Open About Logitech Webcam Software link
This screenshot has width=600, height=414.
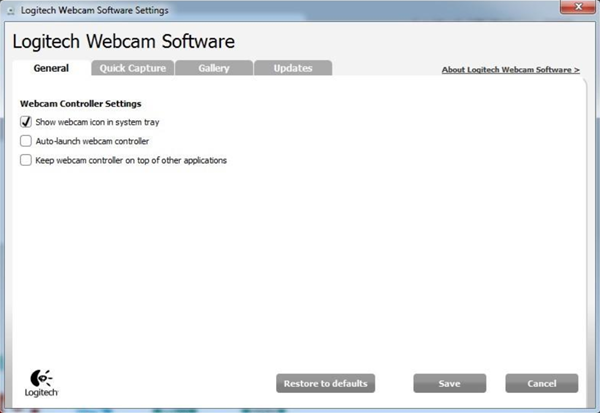(x=510, y=70)
